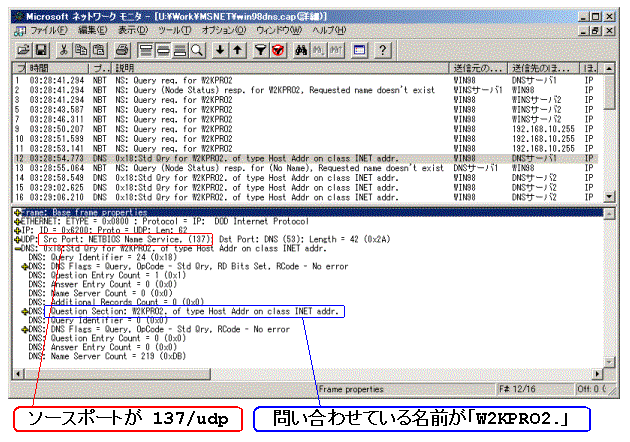This screenshot has width=630, height=442.
Task: Click the 送信元の... column header
Action: coord(478,68)
